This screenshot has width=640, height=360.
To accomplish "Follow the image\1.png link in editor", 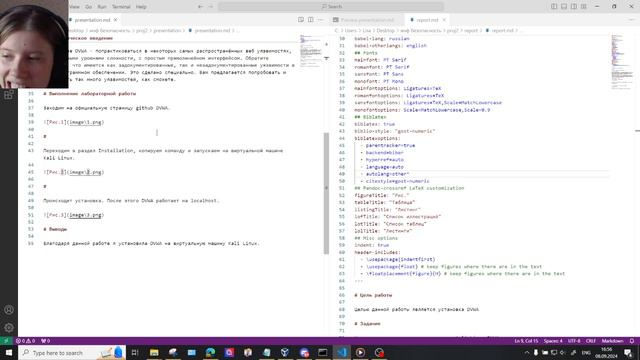I will tap(86, 122).
